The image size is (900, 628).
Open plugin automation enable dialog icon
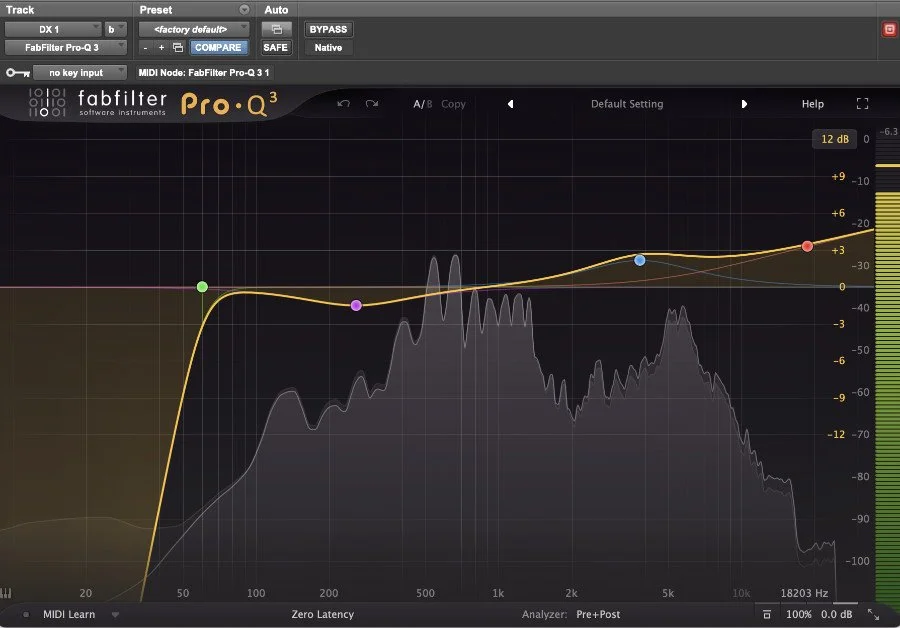pos(277,29)
